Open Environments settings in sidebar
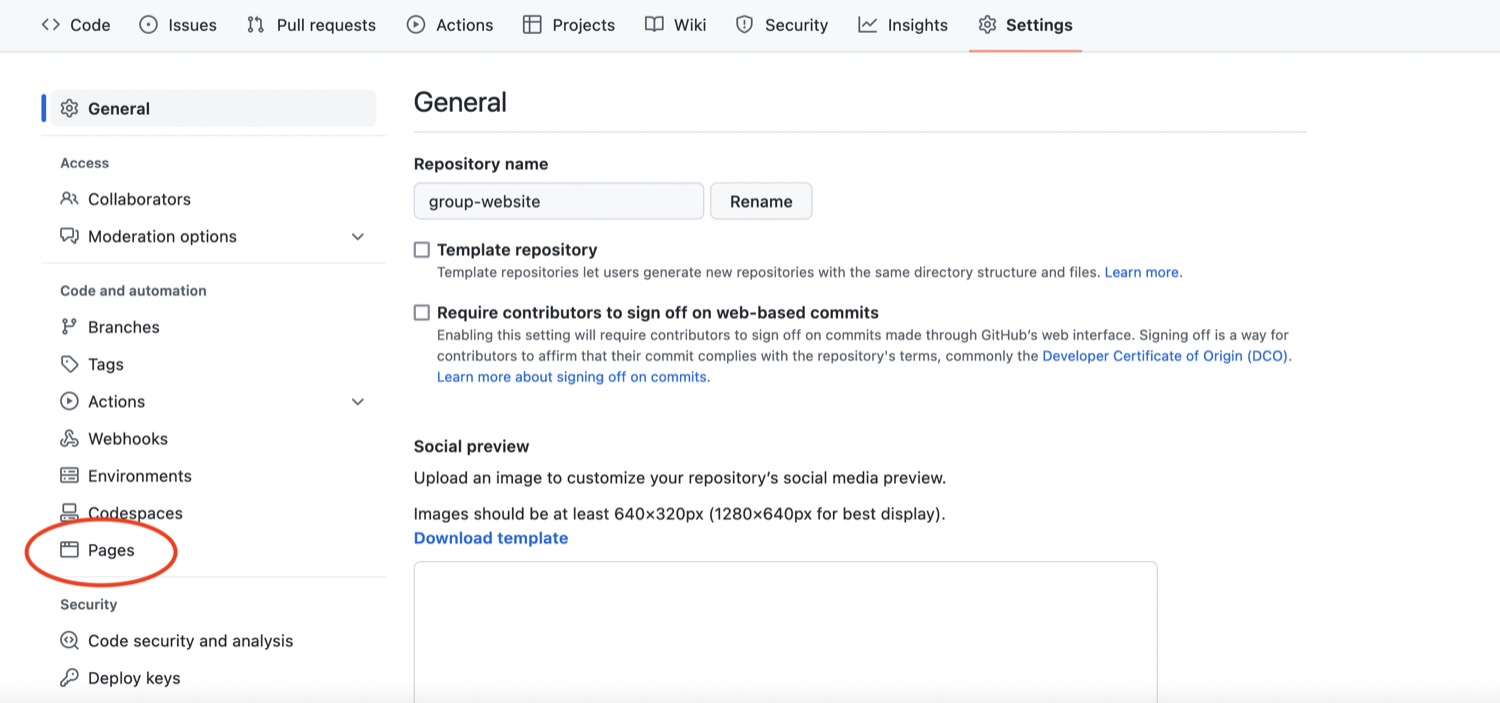This screenshot has height=703, width=1500. [x=140, y=476]
